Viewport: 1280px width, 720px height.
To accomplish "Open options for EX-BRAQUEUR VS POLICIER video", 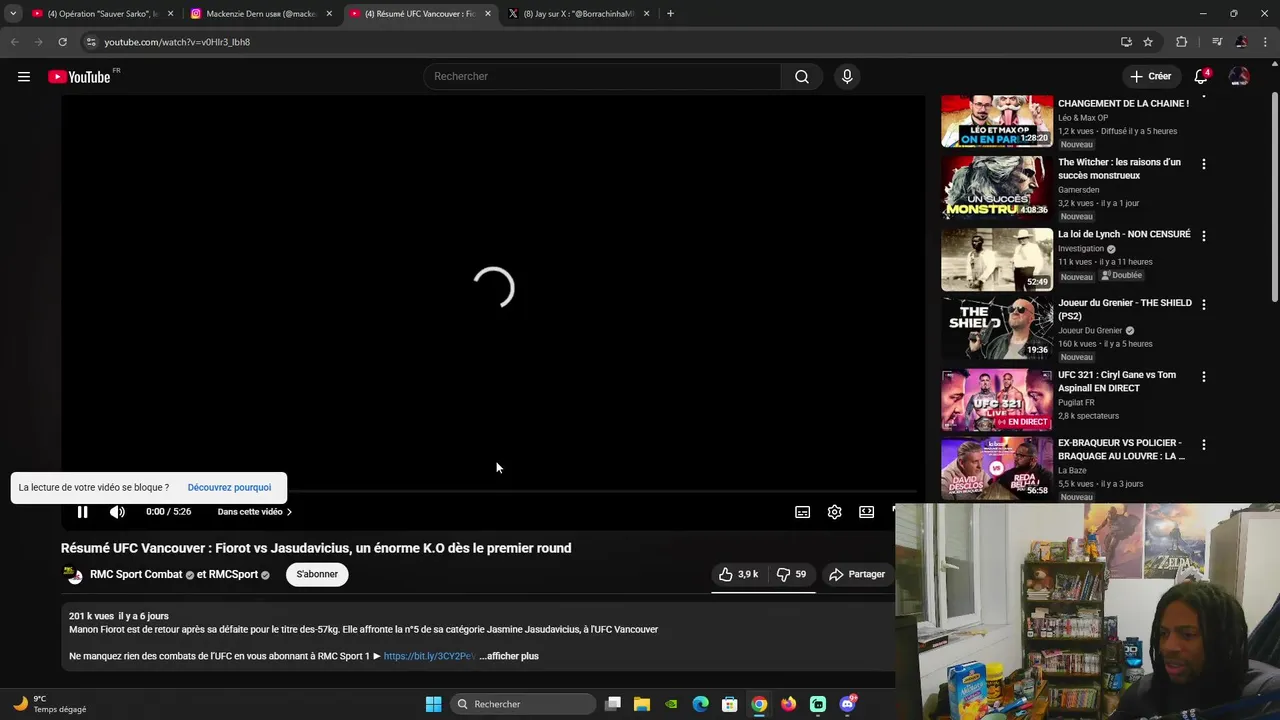I will coord(1203,444).
